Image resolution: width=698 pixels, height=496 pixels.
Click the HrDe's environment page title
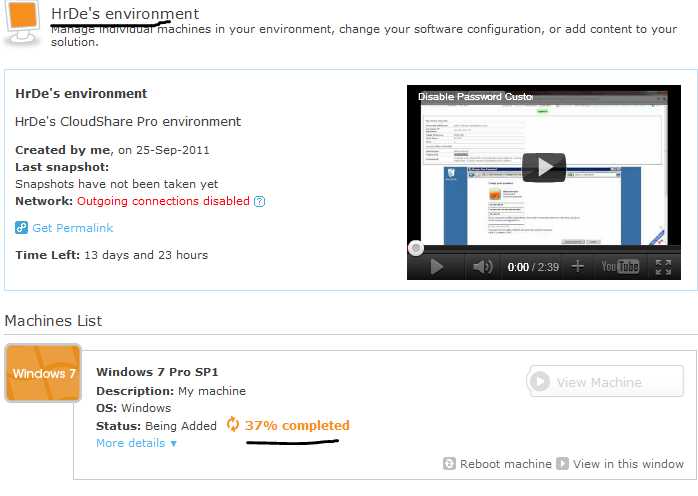point(125,14)
